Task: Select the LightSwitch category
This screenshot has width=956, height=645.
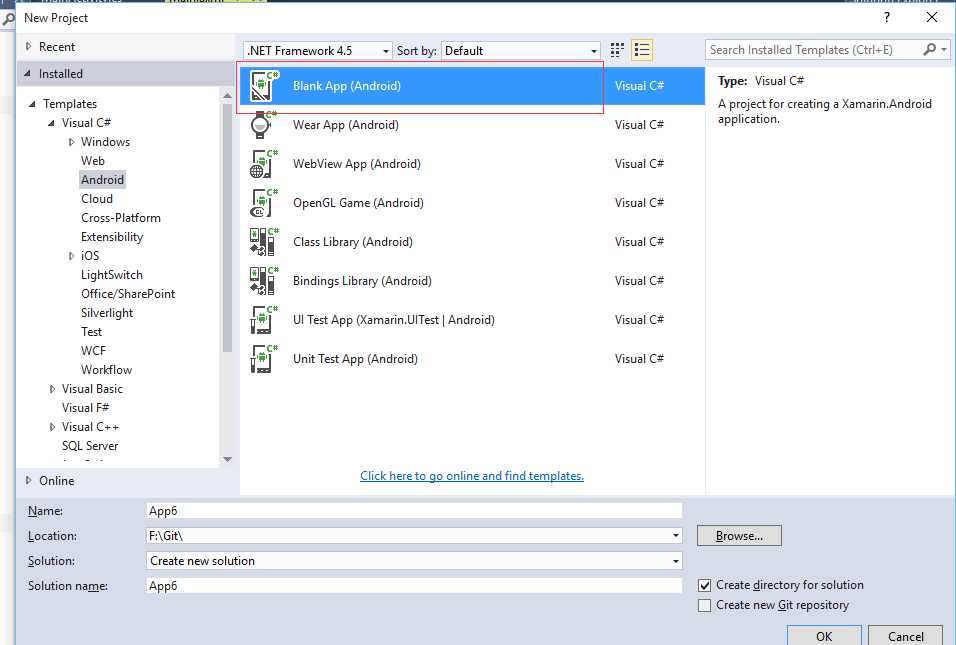Action: pyautogui.click(x=112, y=275)
